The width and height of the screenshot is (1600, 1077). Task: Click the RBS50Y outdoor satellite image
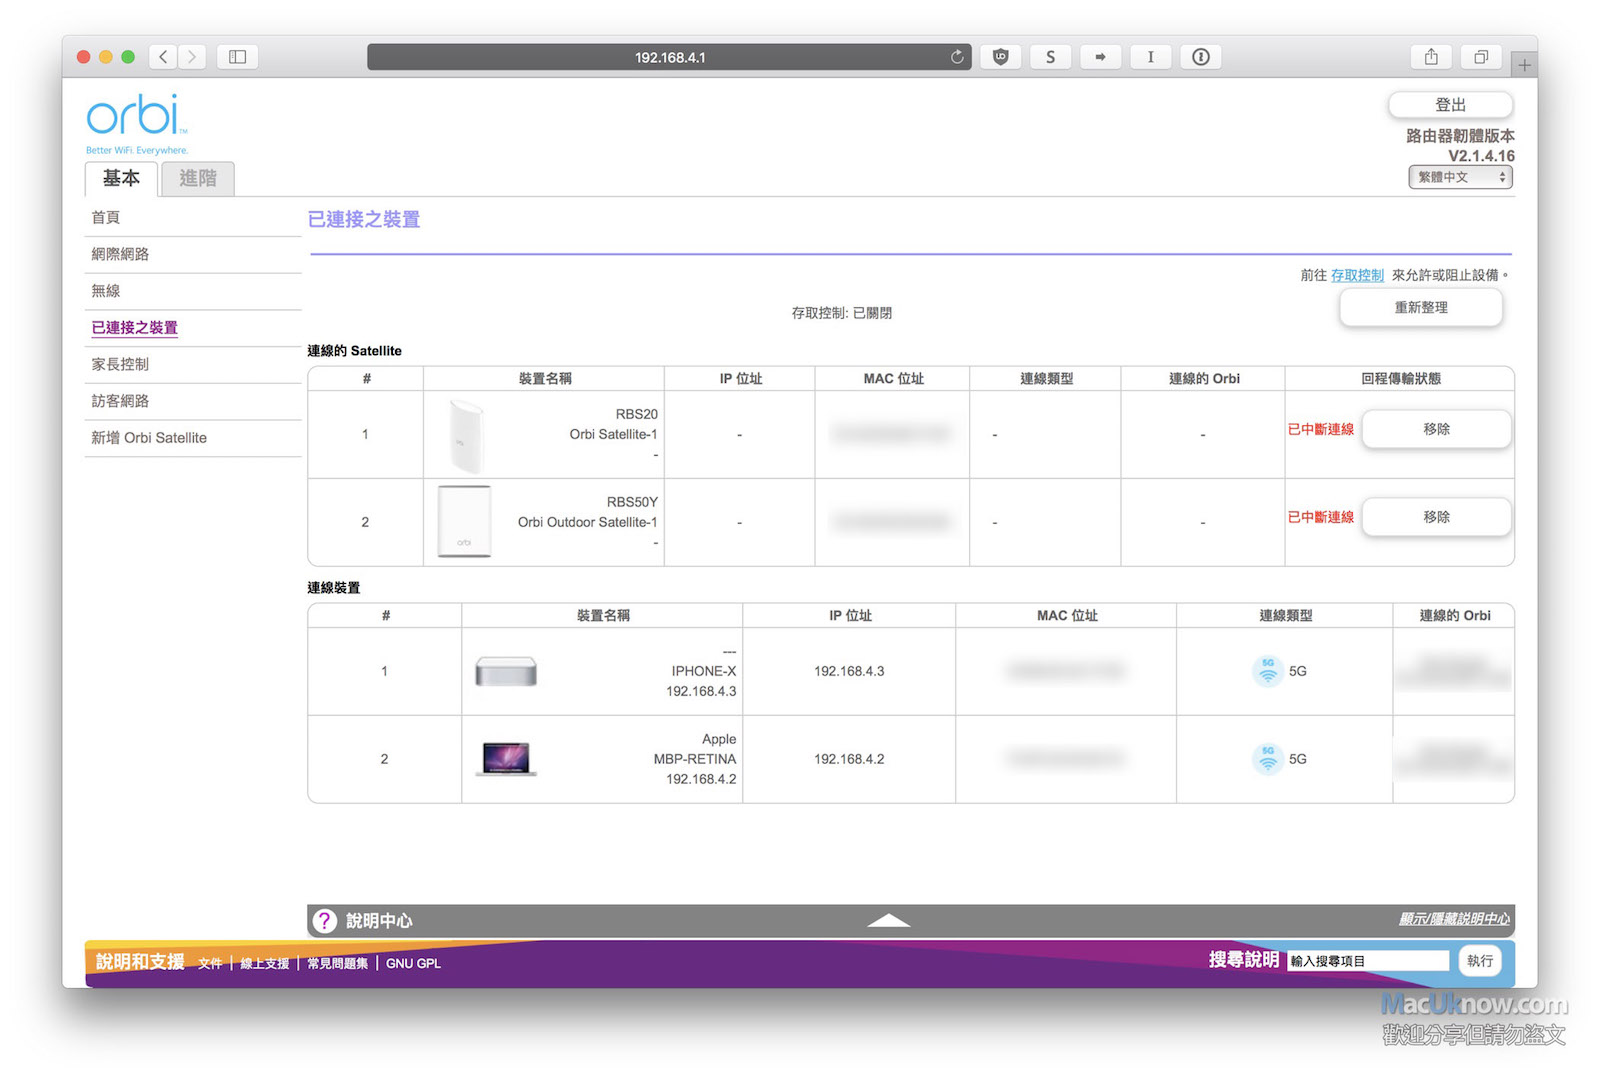(464, 521)
